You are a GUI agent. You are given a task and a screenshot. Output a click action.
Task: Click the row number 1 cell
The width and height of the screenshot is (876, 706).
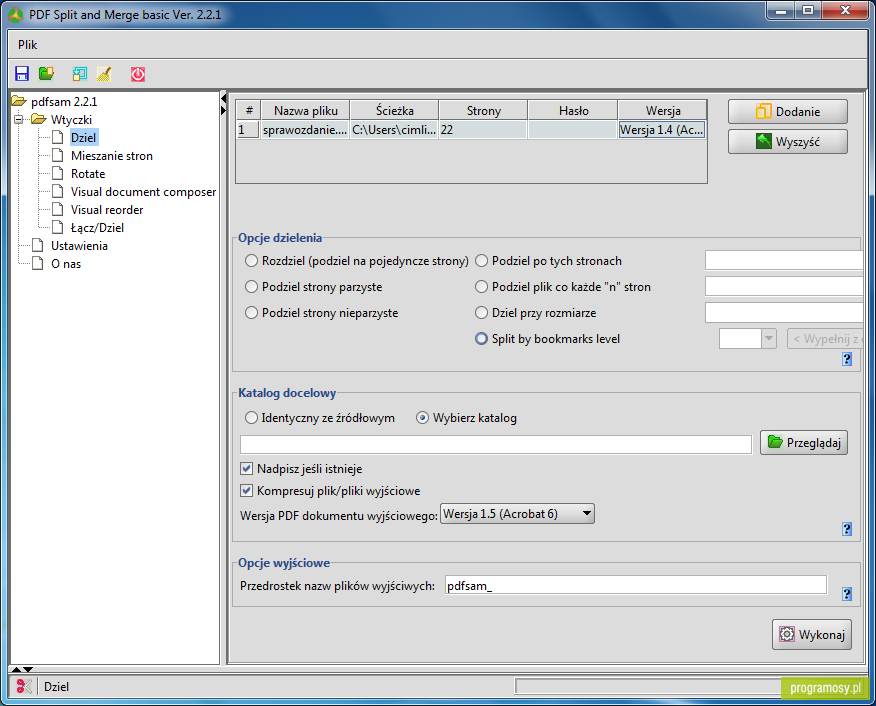tap(249, 130)
